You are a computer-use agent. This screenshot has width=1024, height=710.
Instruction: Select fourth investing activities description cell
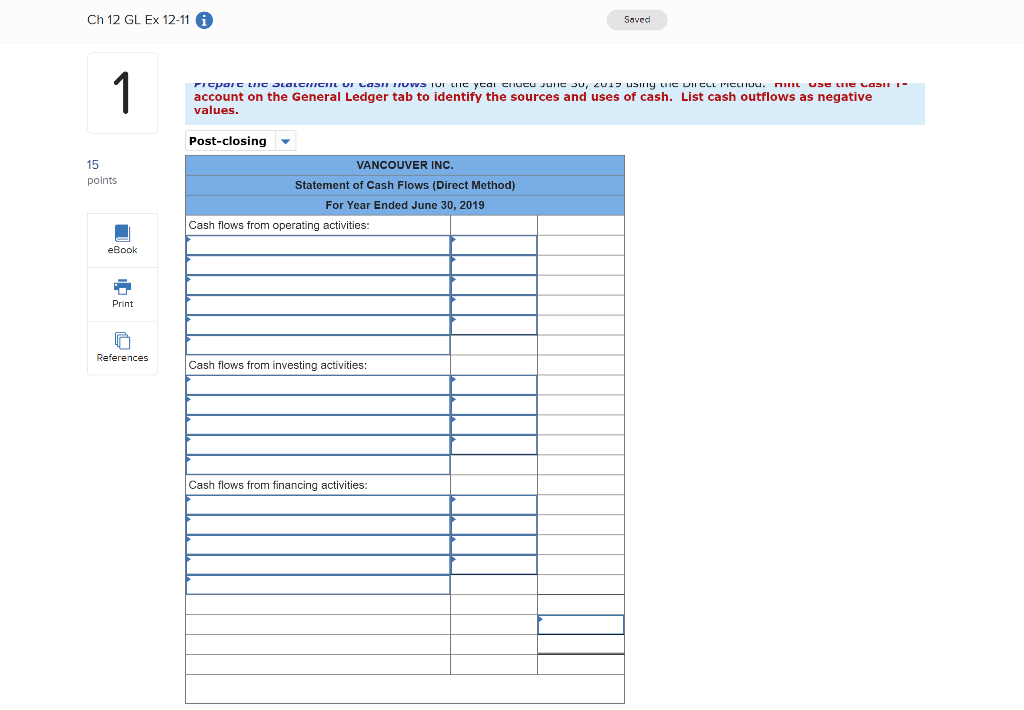pyautogui.click(x=318, y=445)
